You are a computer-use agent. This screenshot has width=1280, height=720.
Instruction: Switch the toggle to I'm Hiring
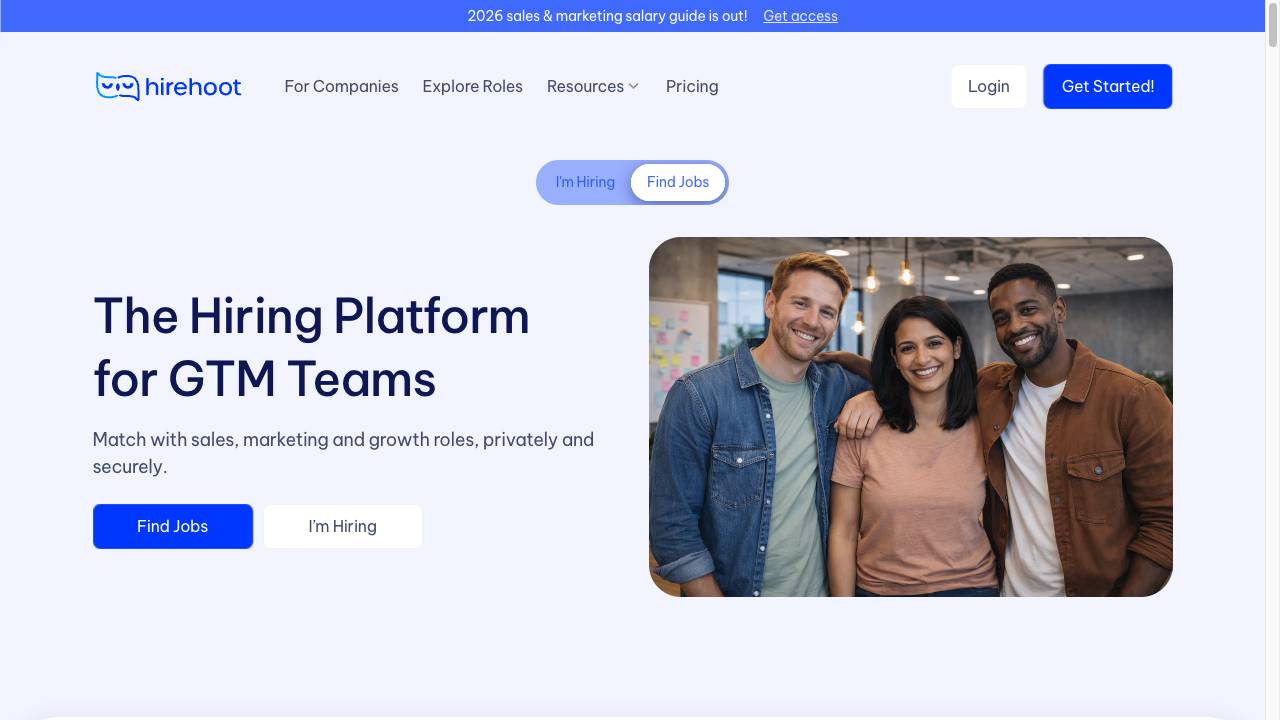coord(585,182)
